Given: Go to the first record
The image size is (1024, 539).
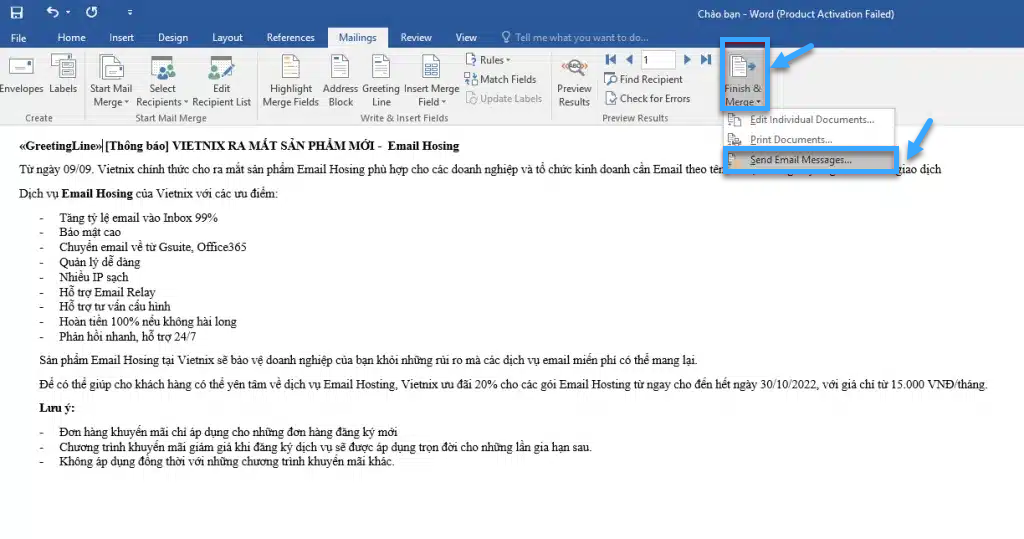Looking at the screenshot, I should tap(611, 59).
